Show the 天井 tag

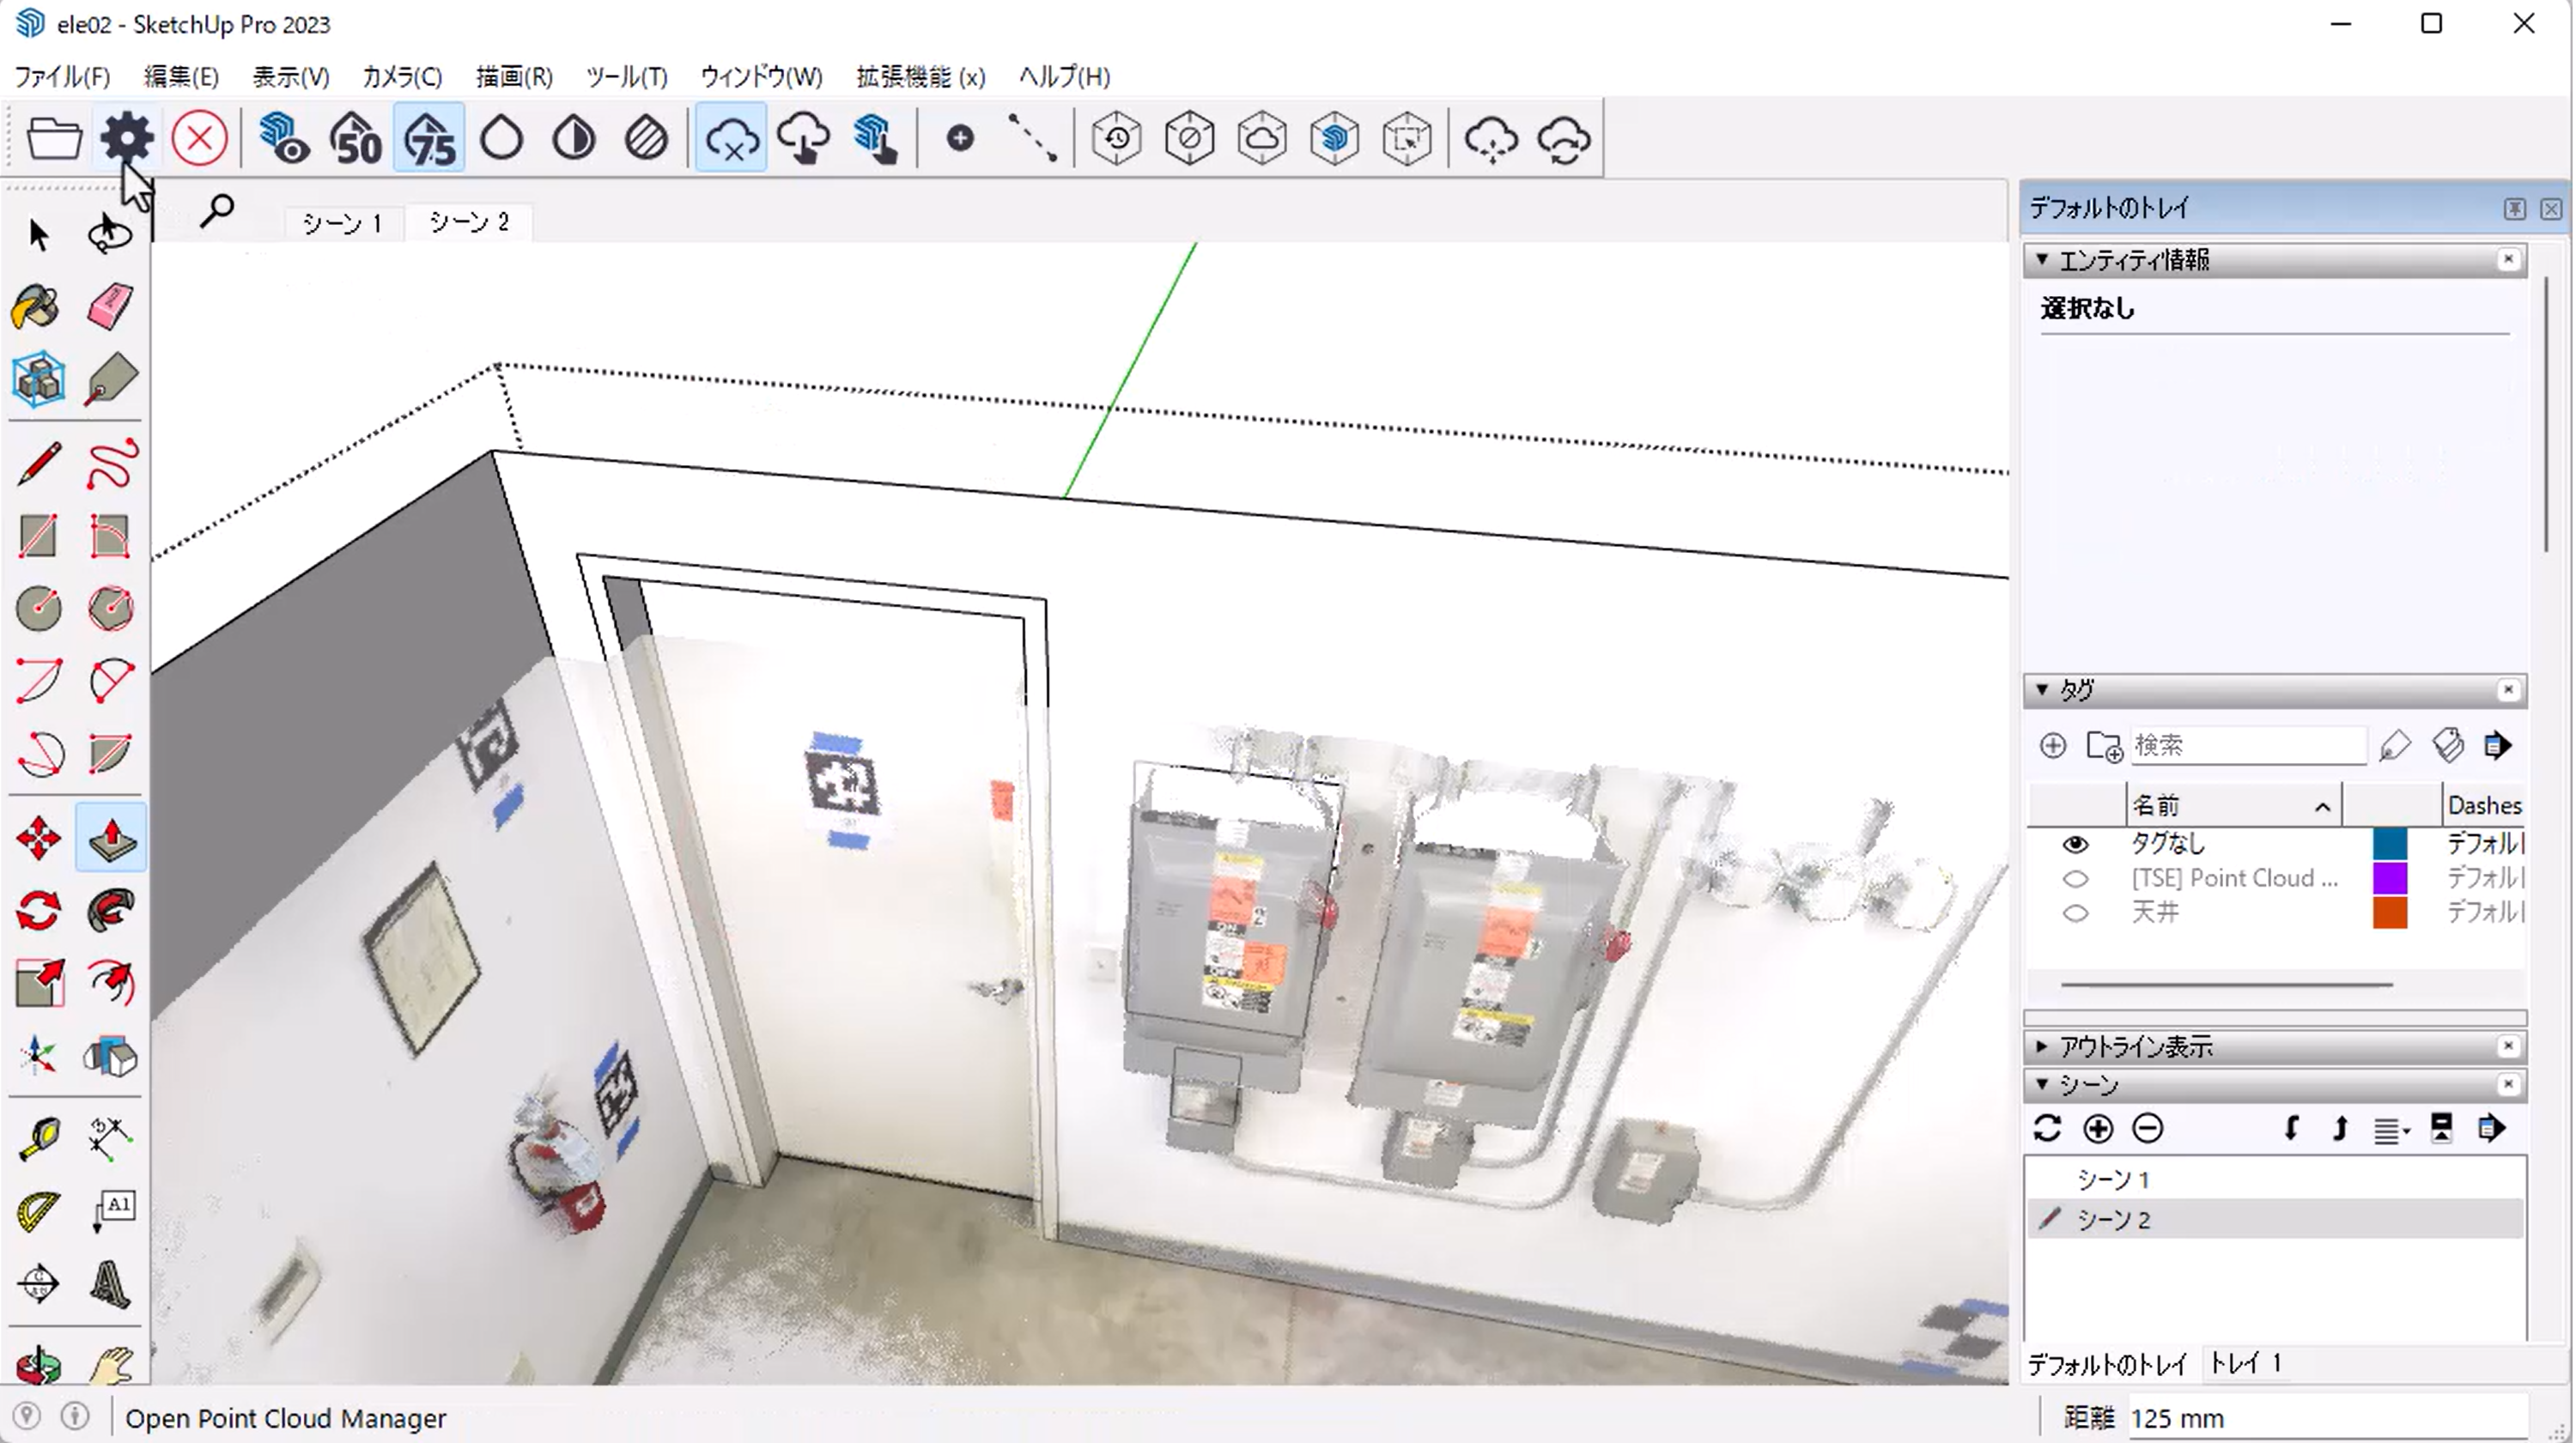tap(2075, 913)
